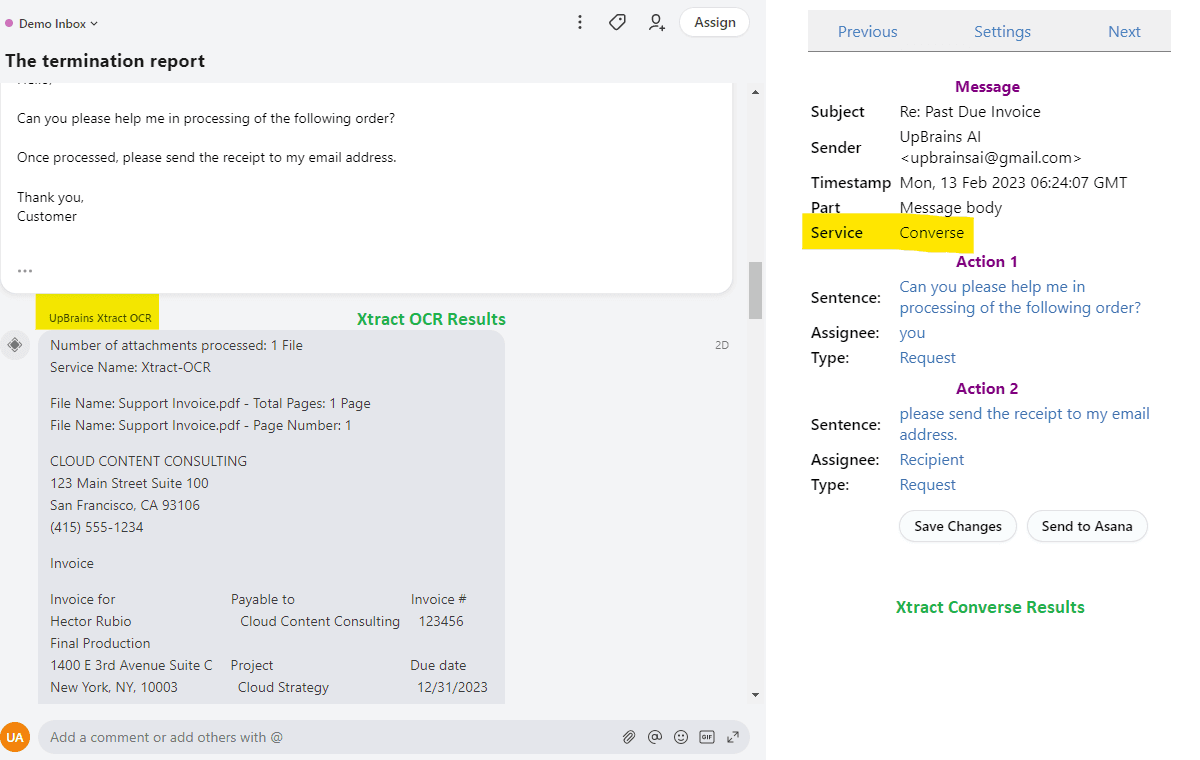Expand the comment composer to full size

pos(733,737)
